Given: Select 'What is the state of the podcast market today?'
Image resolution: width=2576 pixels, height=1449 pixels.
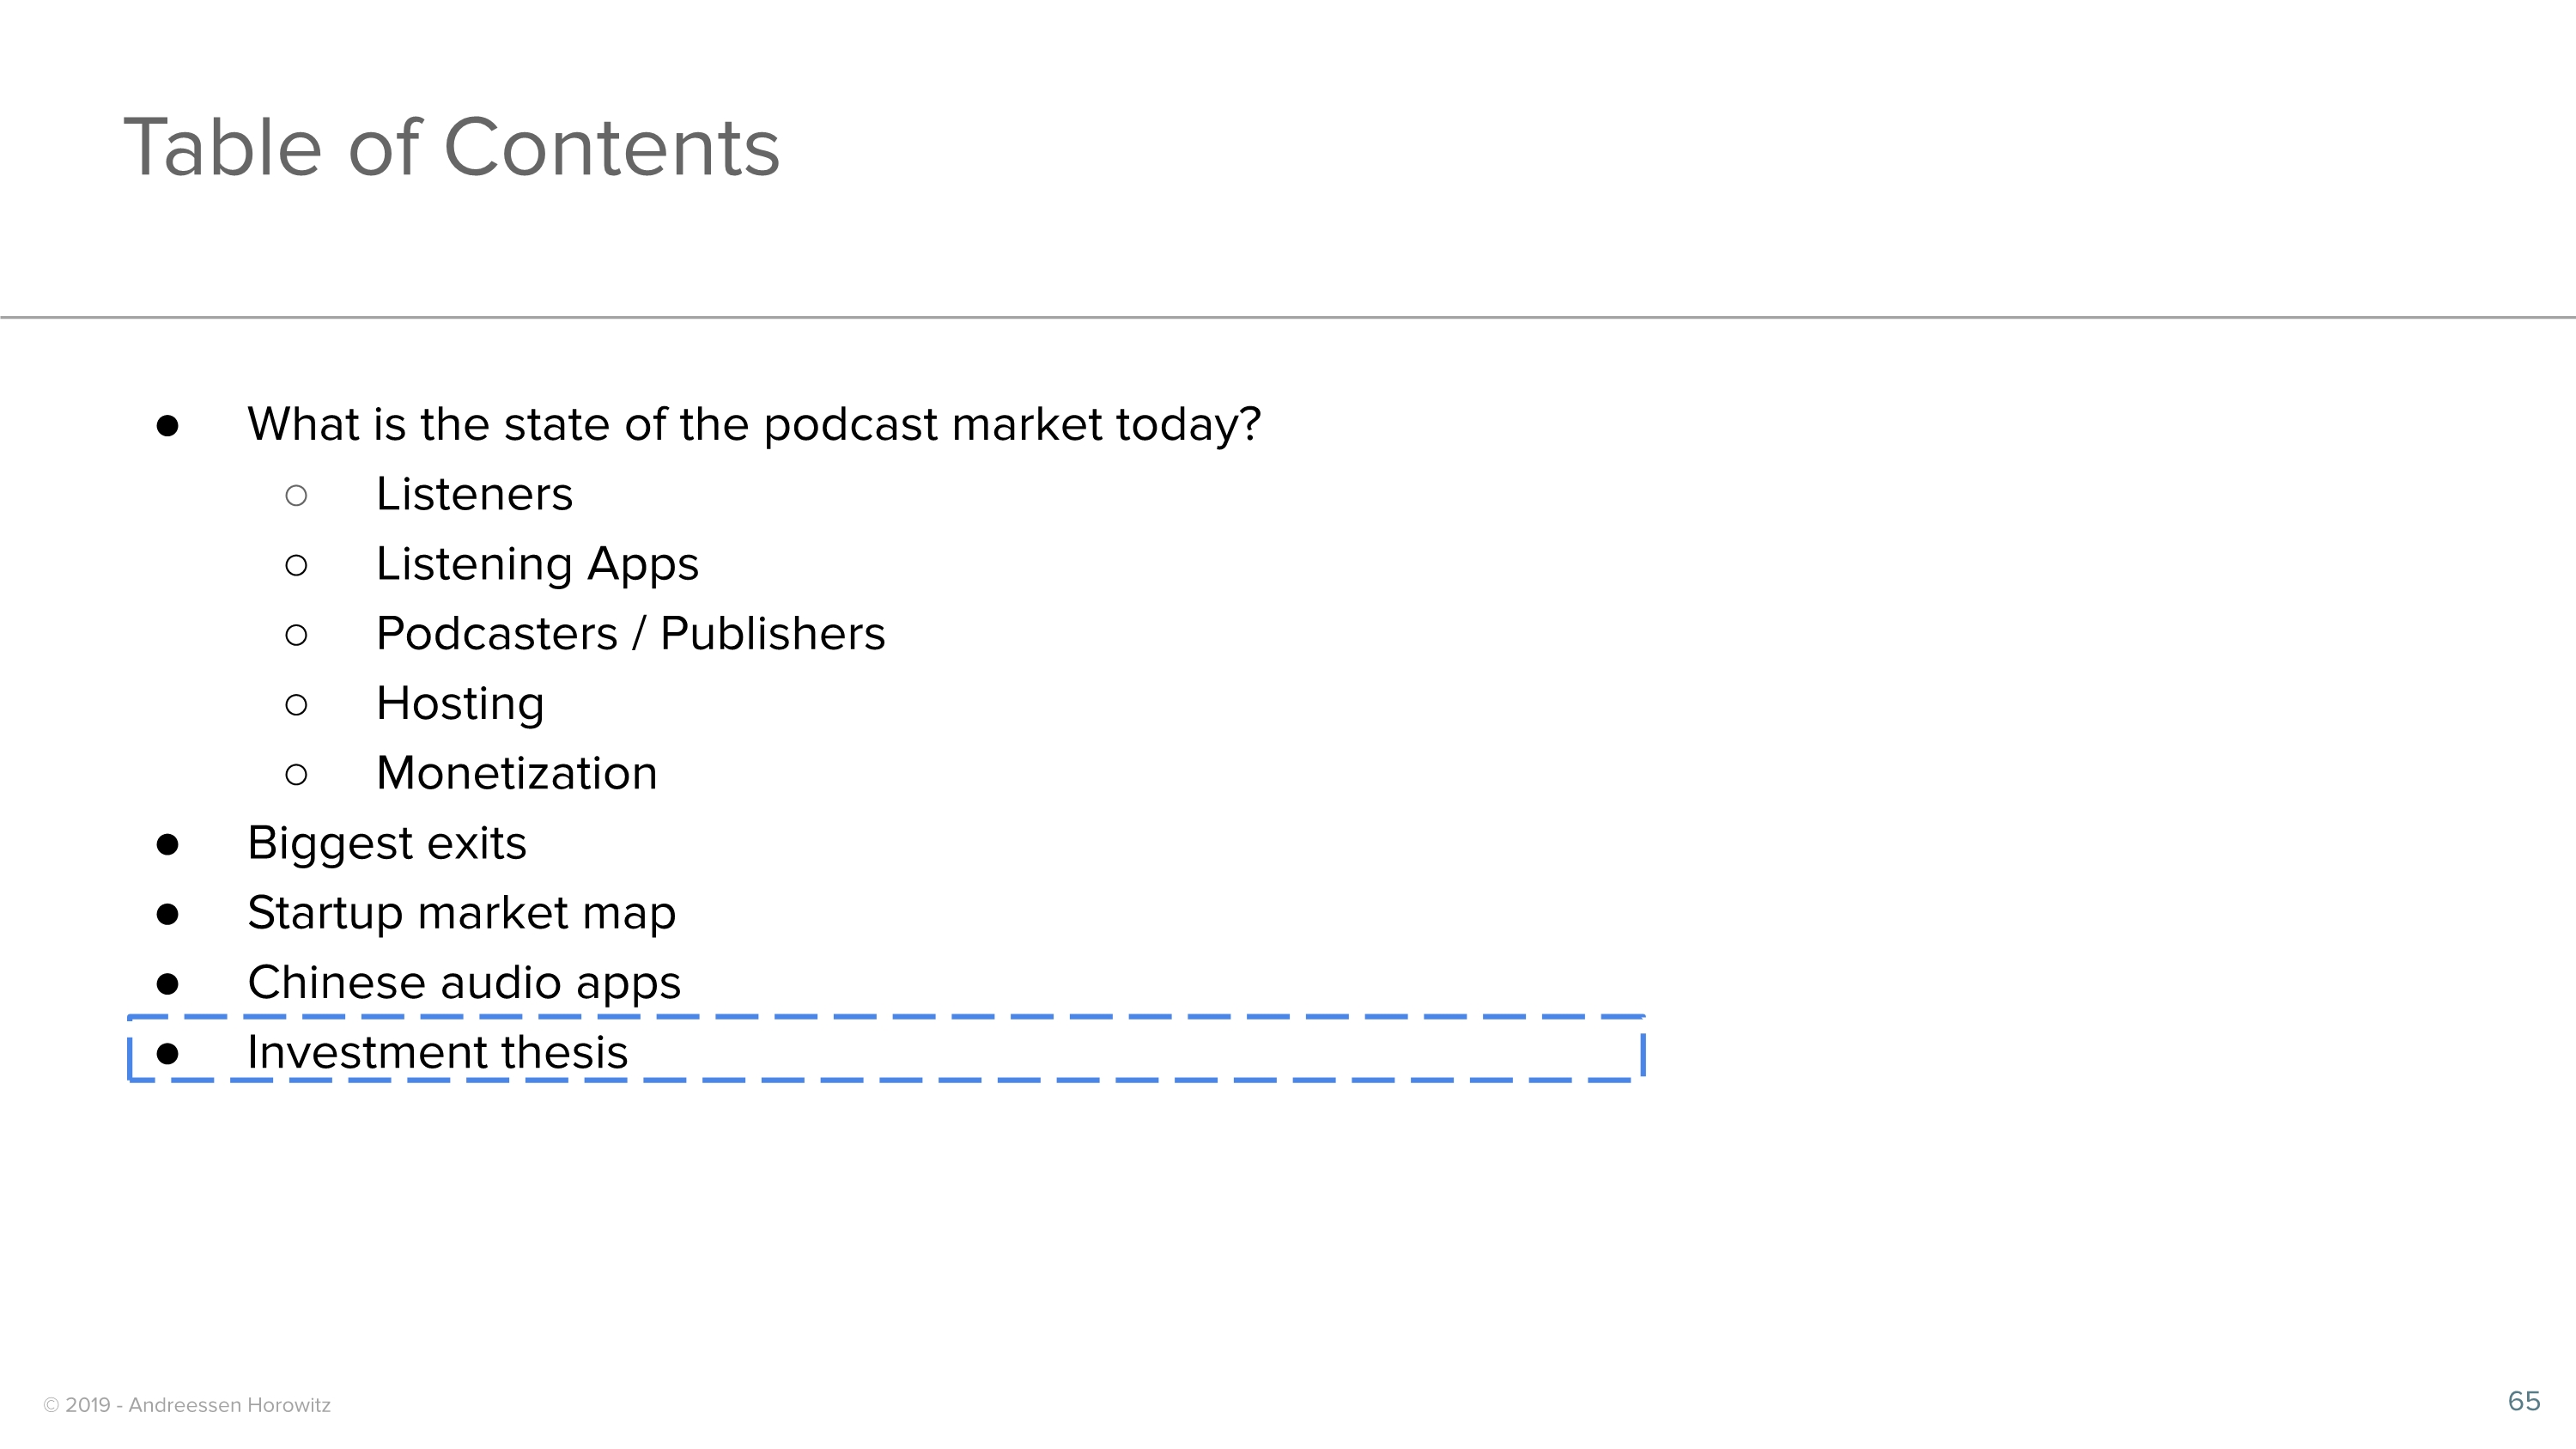Looking at the screenshot, I should (x=753, y=424).
